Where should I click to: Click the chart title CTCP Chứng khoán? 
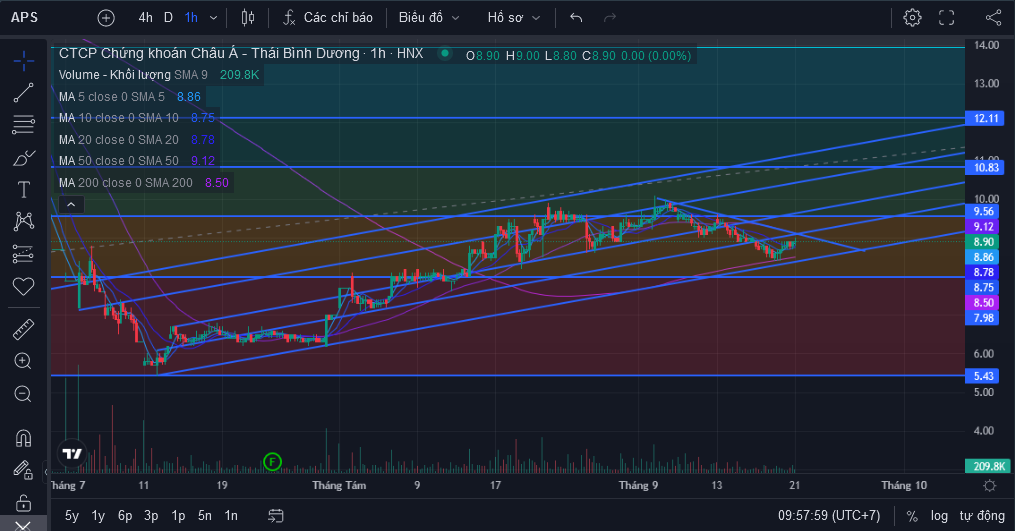pos(241,54)
